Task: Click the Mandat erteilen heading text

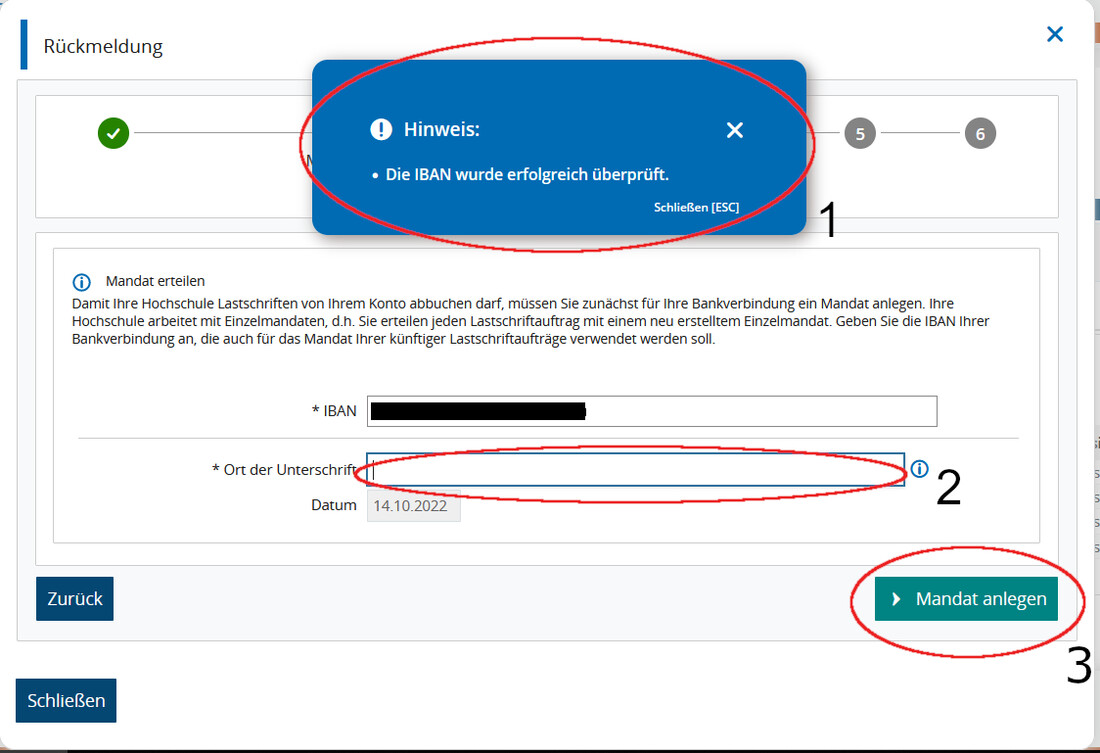Action: pyautogui.click(x=155, y=281)
